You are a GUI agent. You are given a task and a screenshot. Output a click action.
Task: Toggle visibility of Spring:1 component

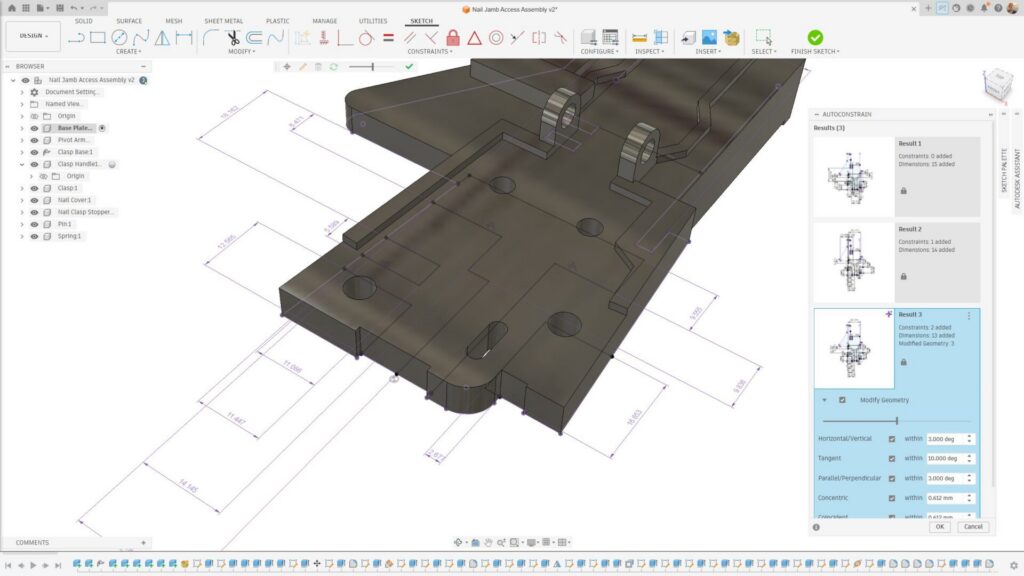[x=35, y=236]
